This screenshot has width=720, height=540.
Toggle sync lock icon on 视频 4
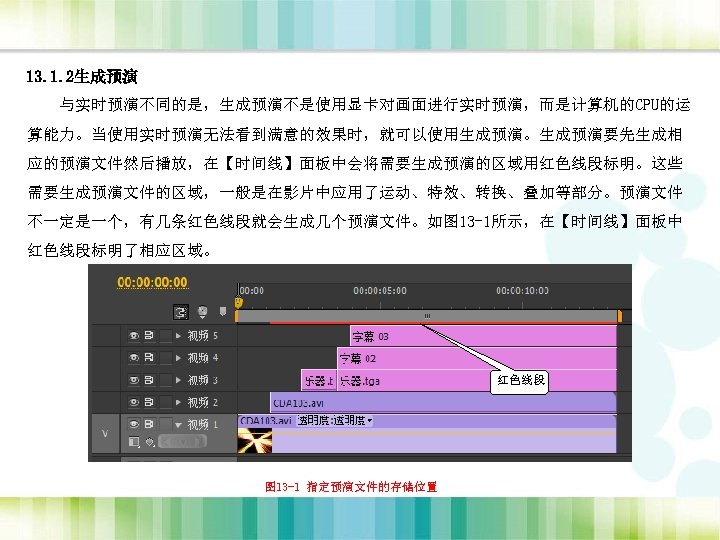149,358
